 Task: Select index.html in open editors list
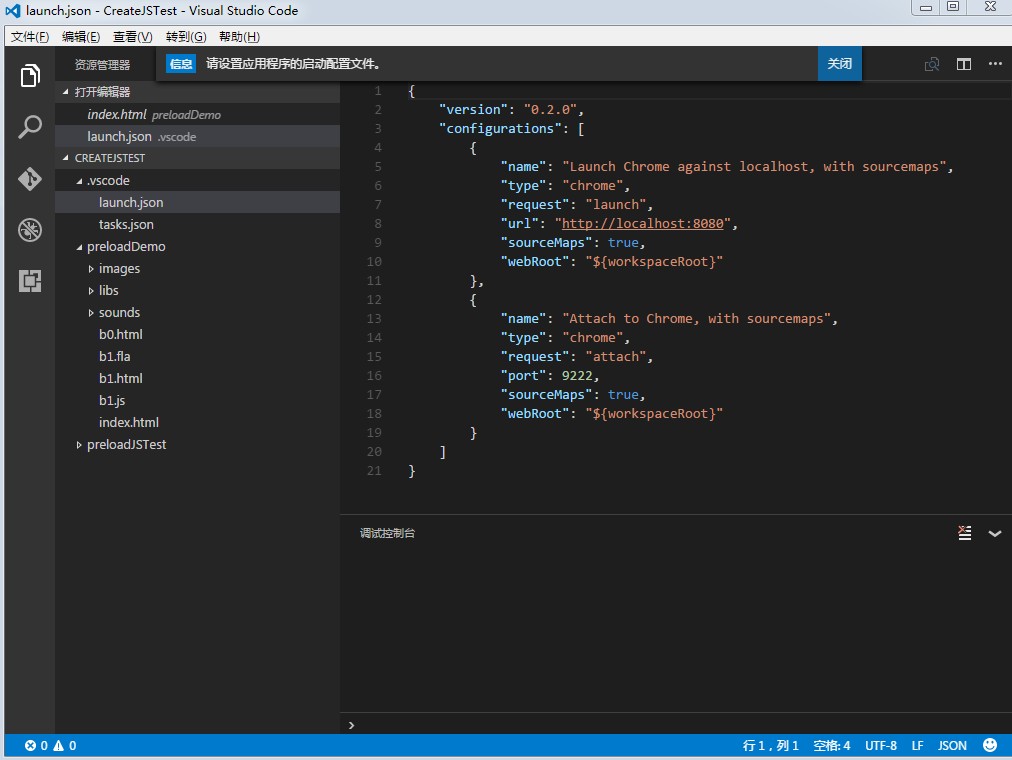pyautogui.click(x=197, y=114)
